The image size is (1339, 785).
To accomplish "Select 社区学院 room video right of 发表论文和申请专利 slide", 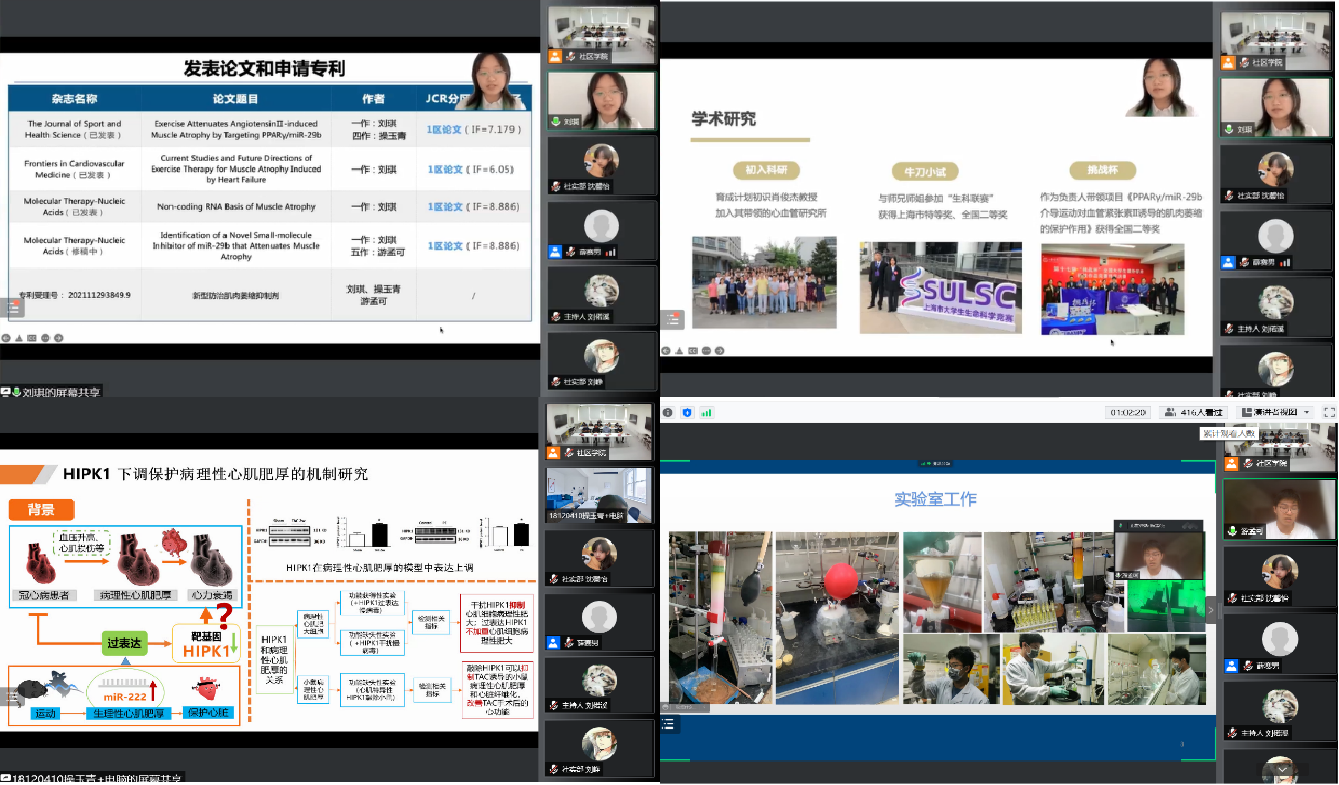I will [601, 37].
